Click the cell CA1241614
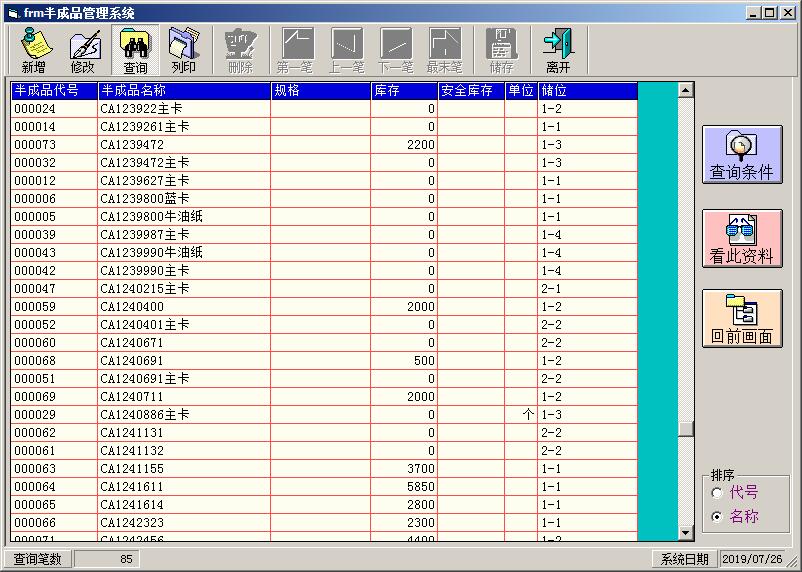The width and height of the screenshot is (802, 572). pyautogui.click(x=184, y=504)
